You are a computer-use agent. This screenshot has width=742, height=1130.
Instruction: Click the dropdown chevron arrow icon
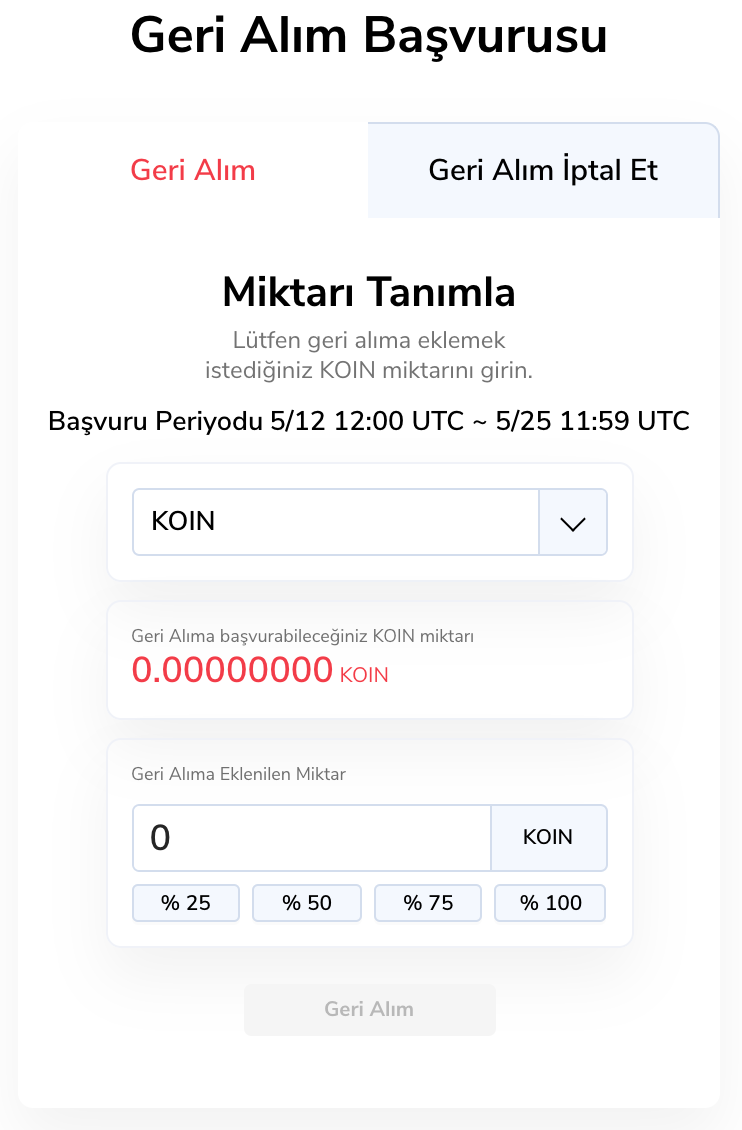pos(573,523)
